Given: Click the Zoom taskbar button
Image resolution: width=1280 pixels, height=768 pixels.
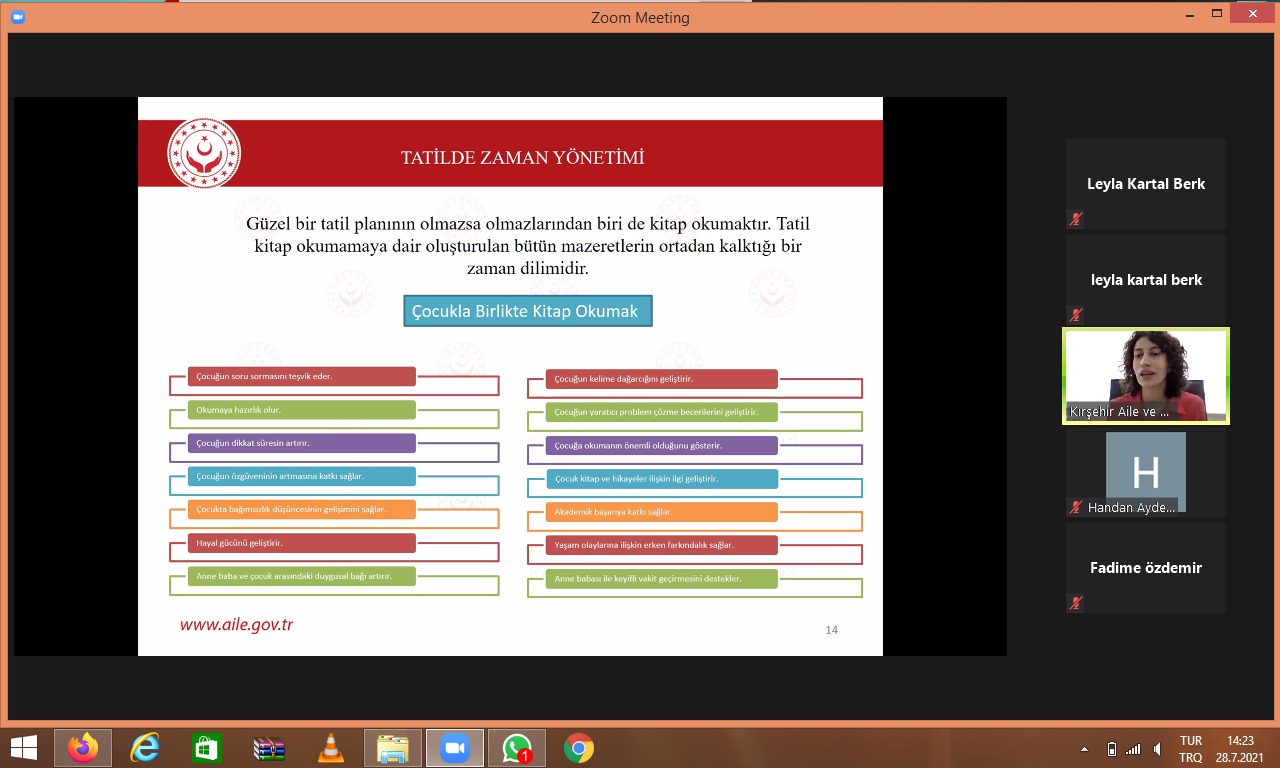Looking at the screenshot, I should (455, 748).
